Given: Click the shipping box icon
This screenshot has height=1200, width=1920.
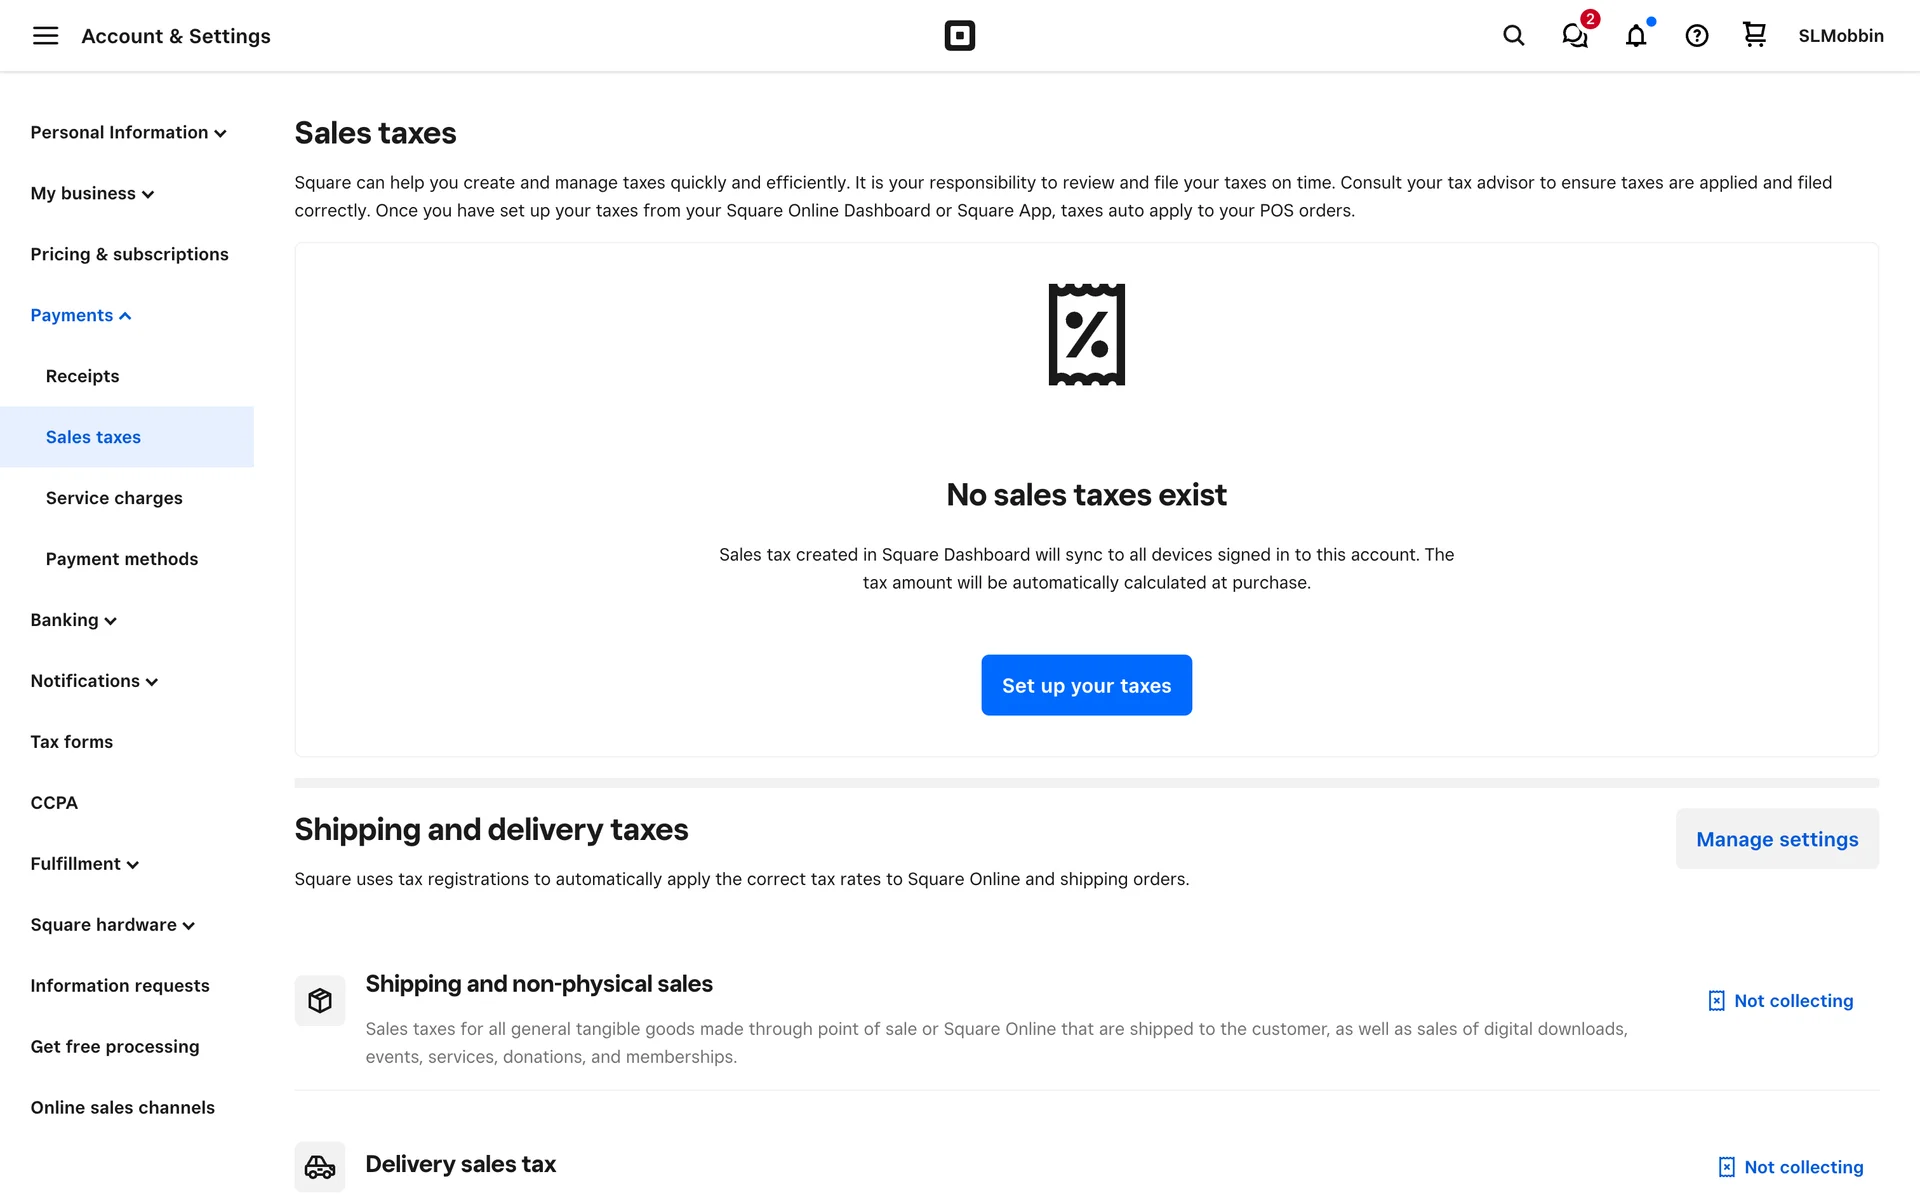Looking at the screenshot, I should (320, 1000).
